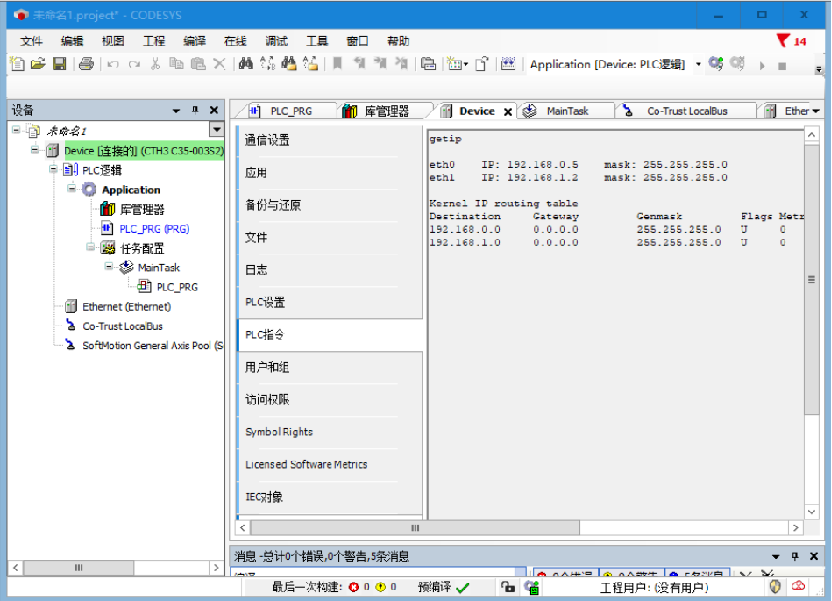The image size is (832, 601).
Task: Click the Login gear icon beside Application selector
Action: [x=716, y=64]
